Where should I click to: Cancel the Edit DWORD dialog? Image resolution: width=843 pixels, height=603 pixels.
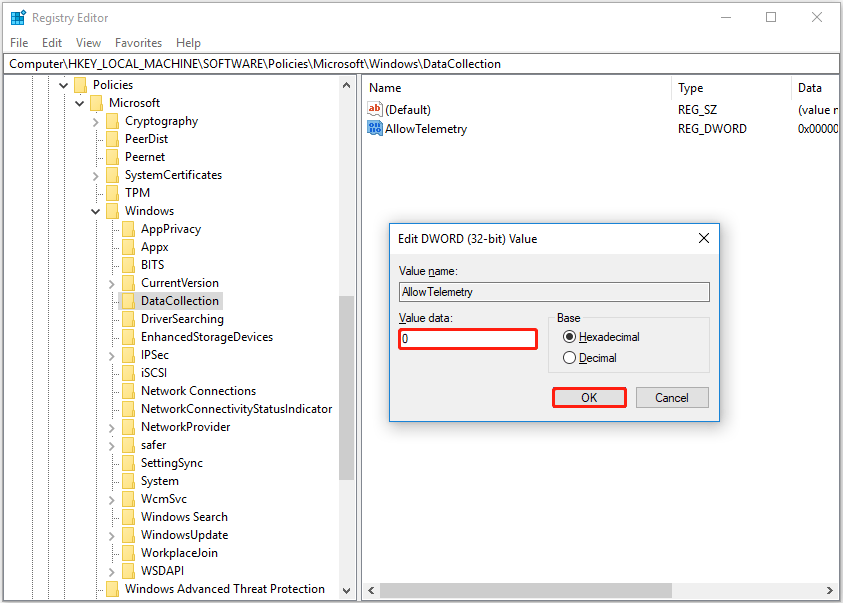[x=672, y=397]
